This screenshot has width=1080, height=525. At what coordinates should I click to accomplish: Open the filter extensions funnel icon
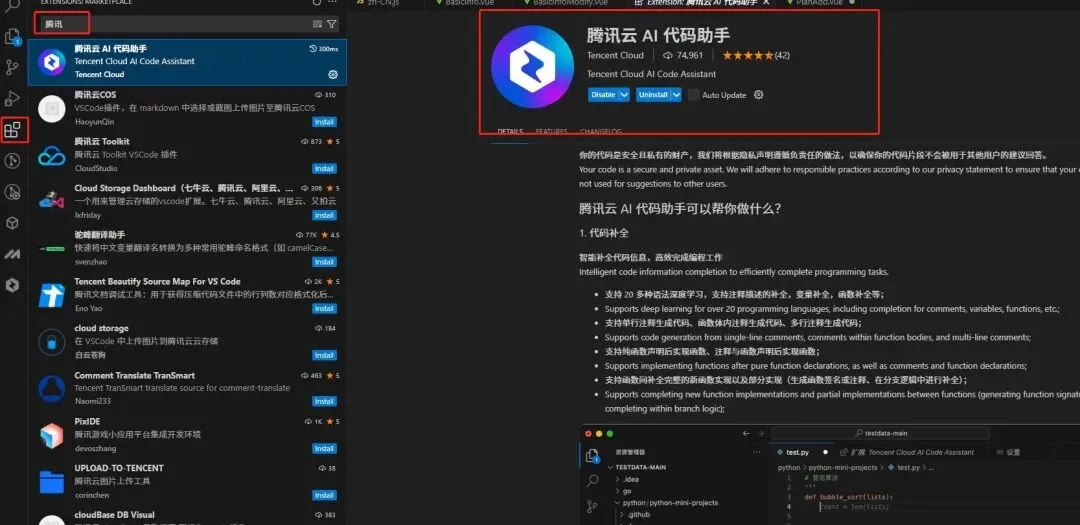coord(332,24)
